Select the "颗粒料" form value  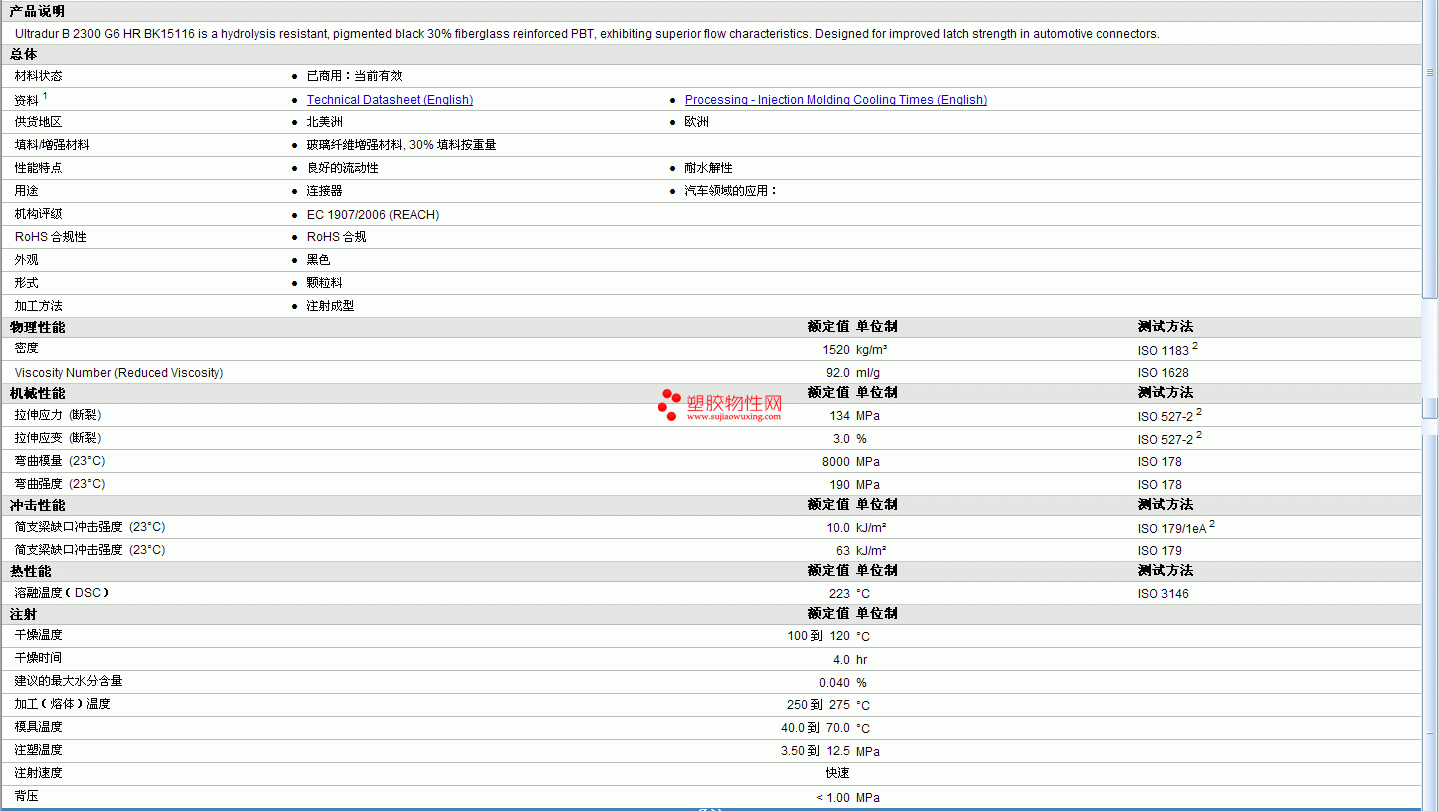coord(325,283)
